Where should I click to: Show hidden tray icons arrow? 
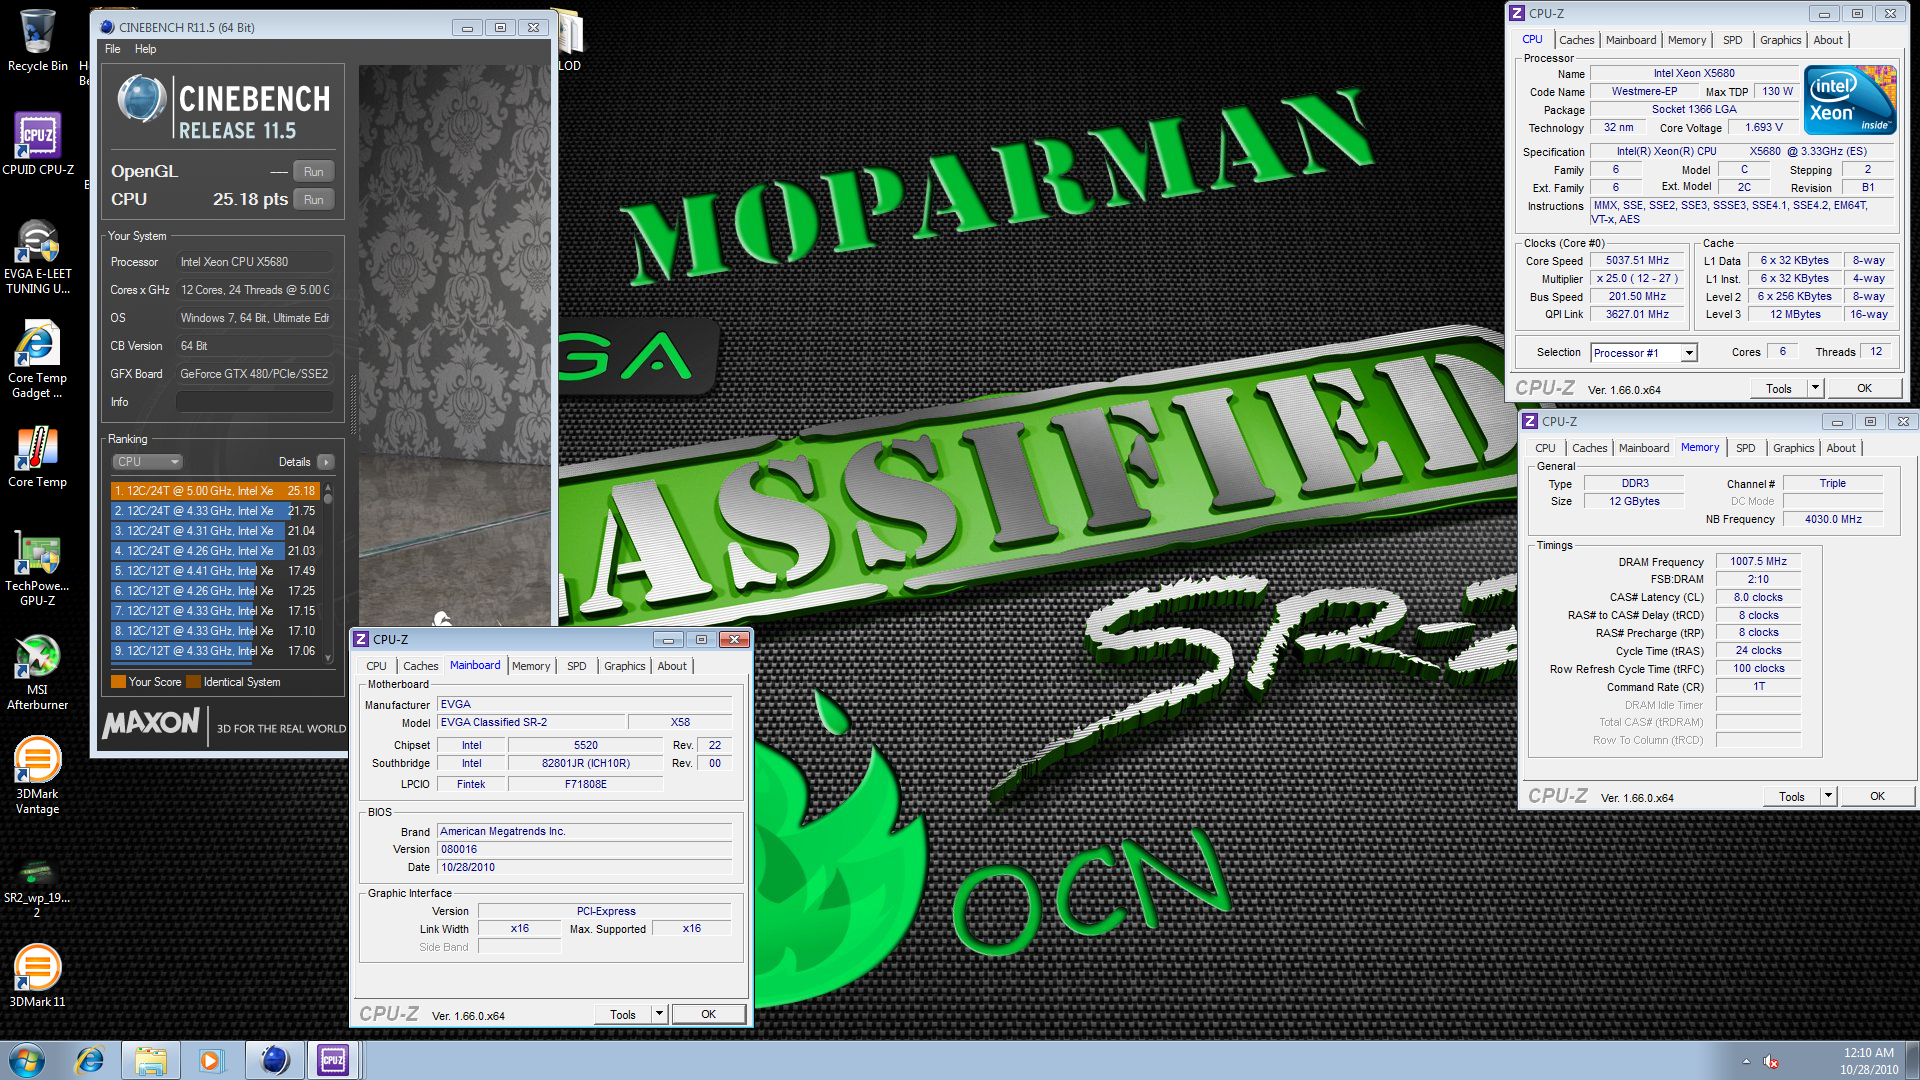pyautogui.click(x=1747, y=1061)
